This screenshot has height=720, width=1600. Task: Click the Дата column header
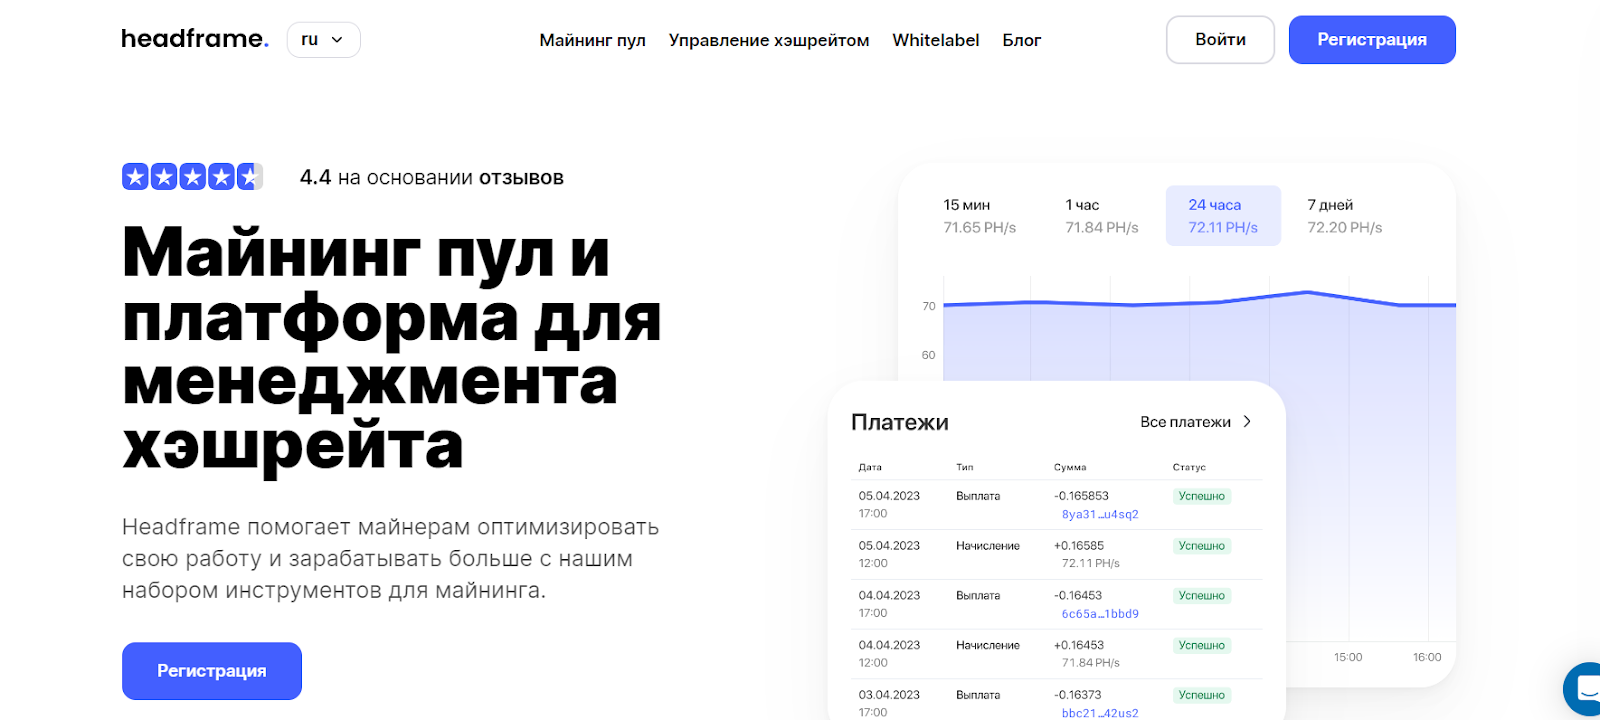pos(870,467)
